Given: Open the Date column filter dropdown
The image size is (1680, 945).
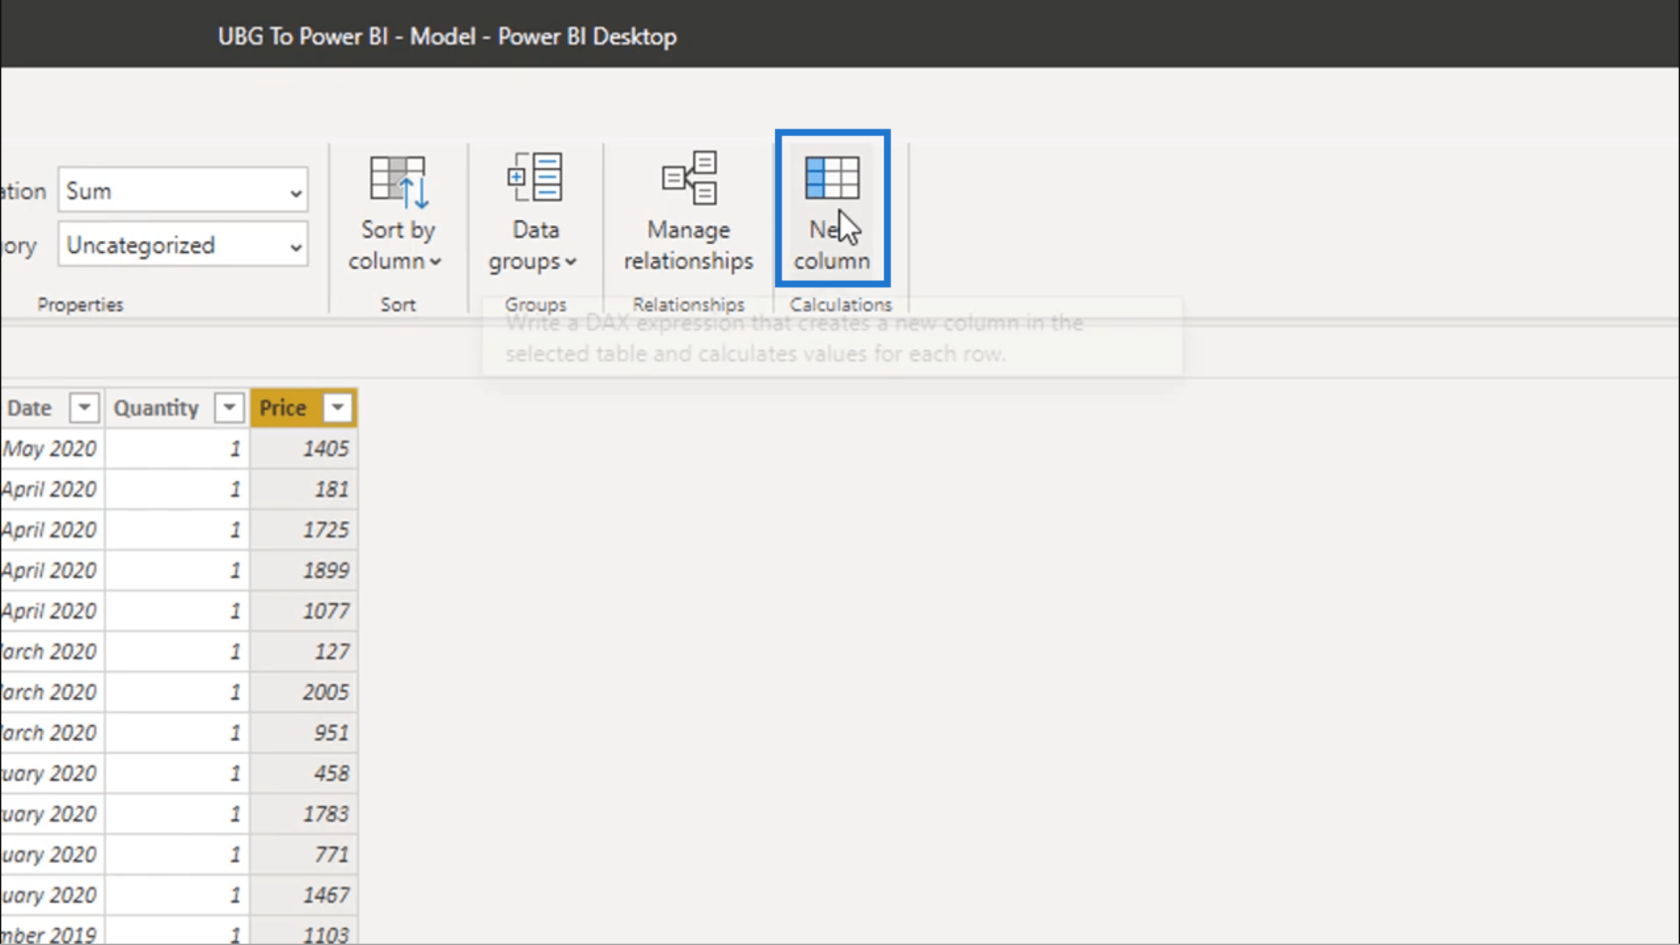Looking at the screenshot, I should (x=84, y=408).
